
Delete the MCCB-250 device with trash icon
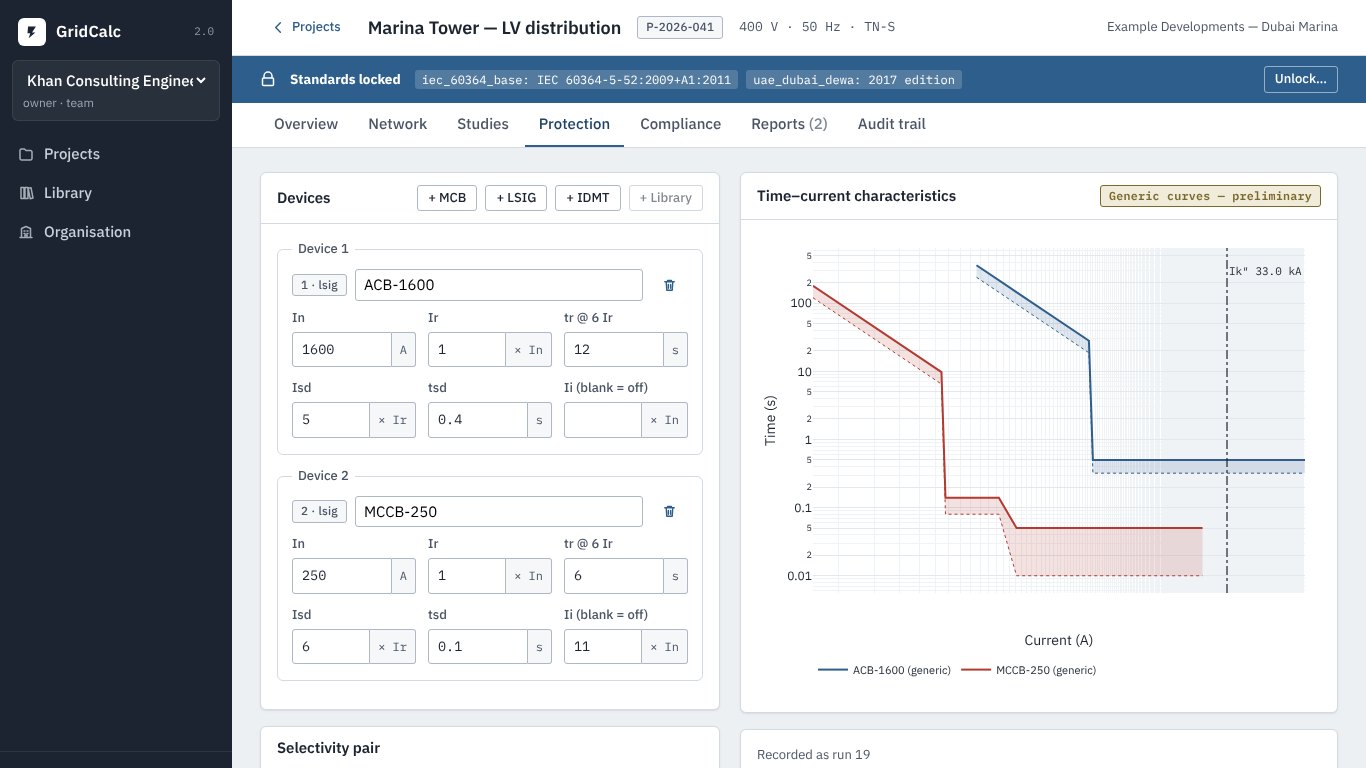pos(670,511)
